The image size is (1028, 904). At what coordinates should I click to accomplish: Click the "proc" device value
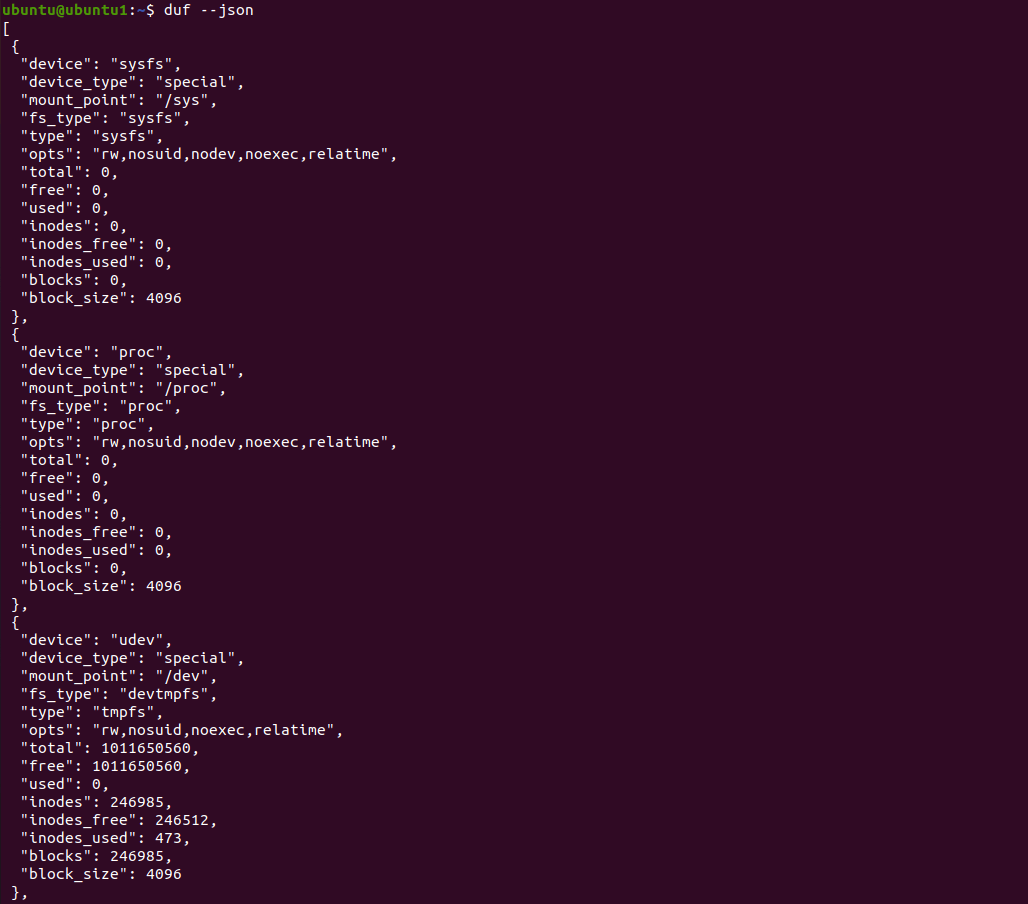pyautogui.click(x=136, y=353)
